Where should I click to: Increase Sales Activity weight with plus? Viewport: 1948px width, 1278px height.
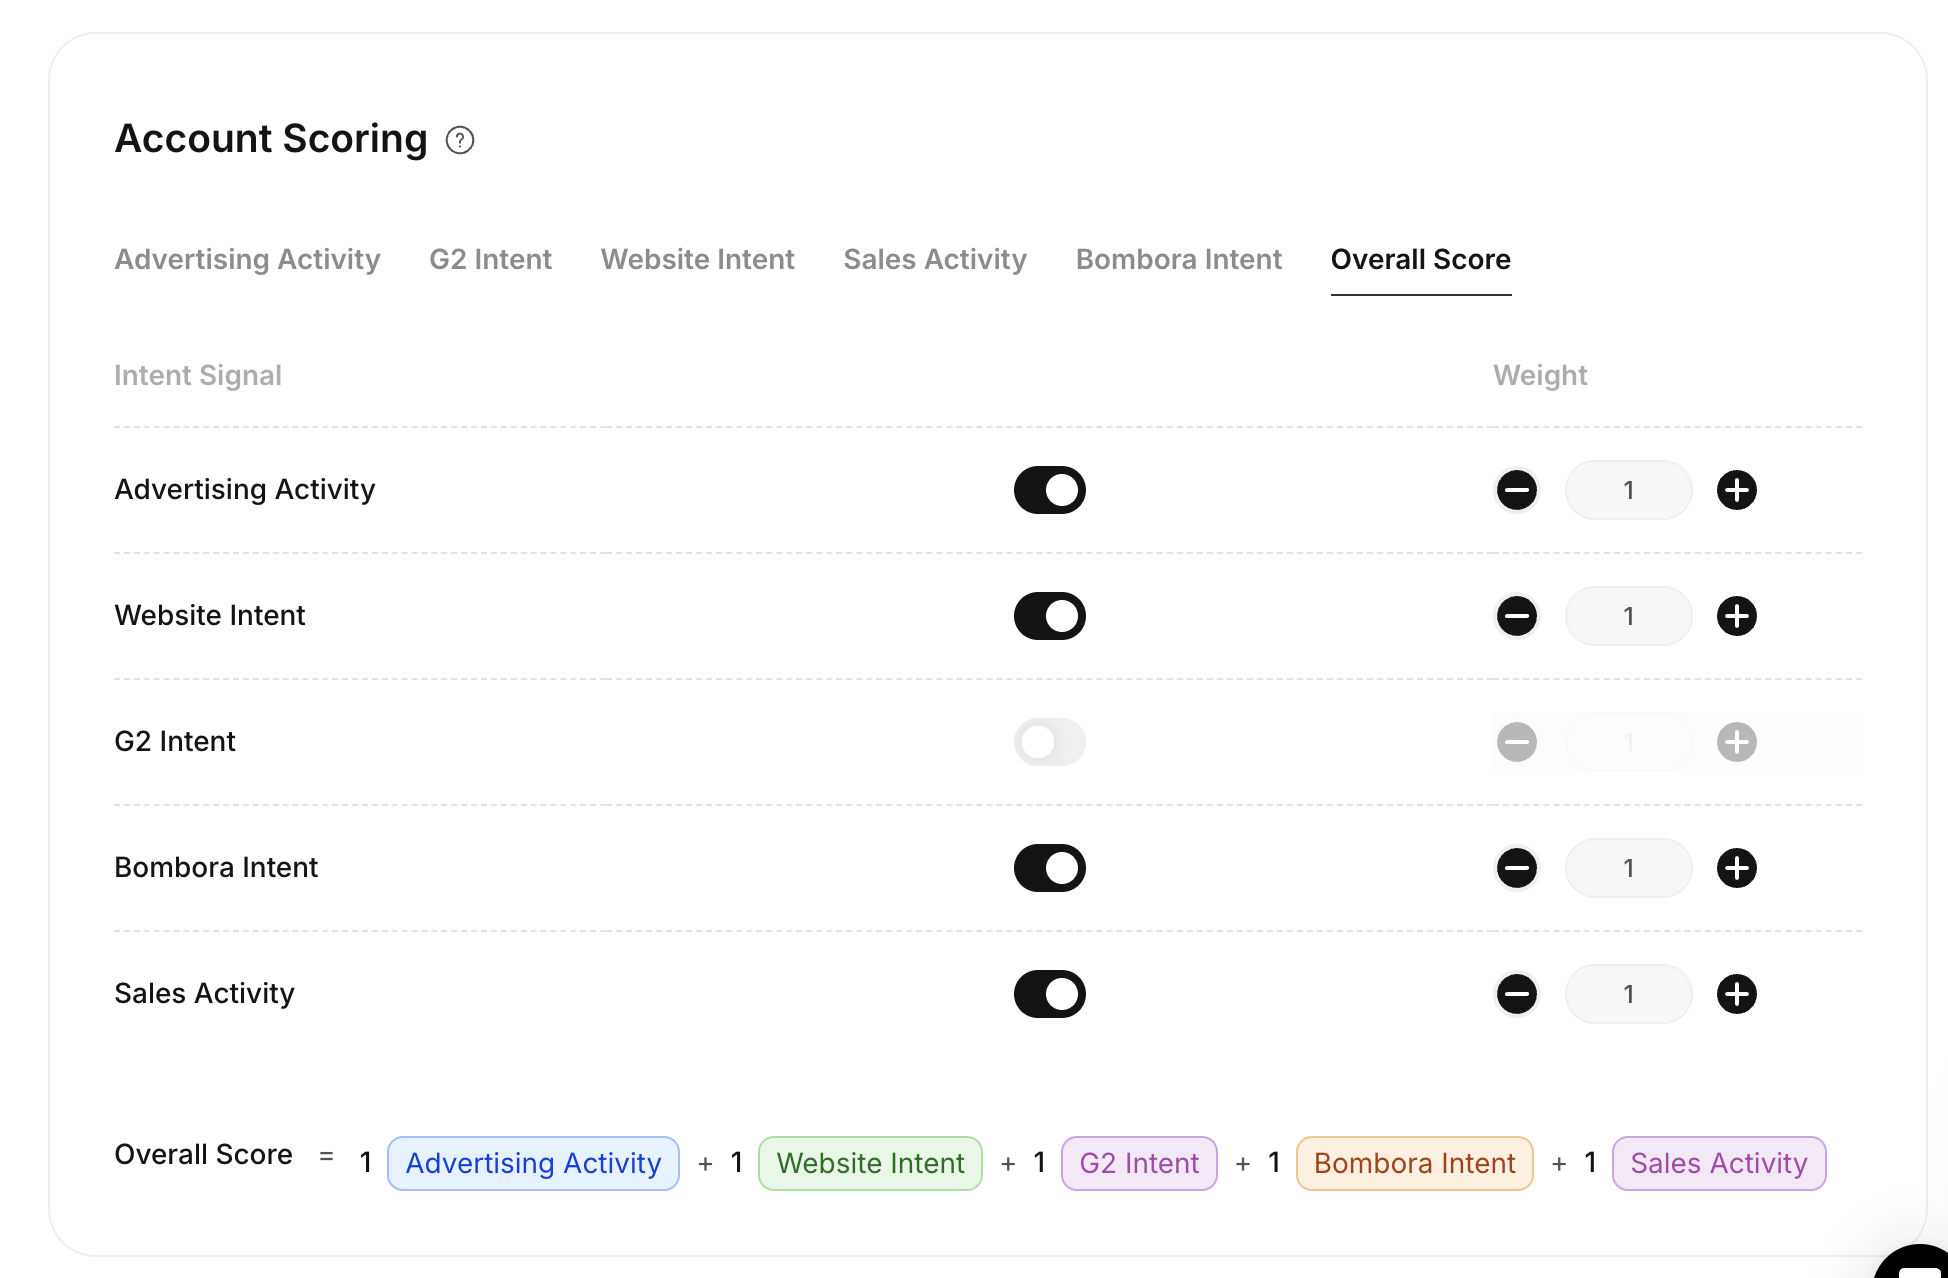pos(1736,994)
